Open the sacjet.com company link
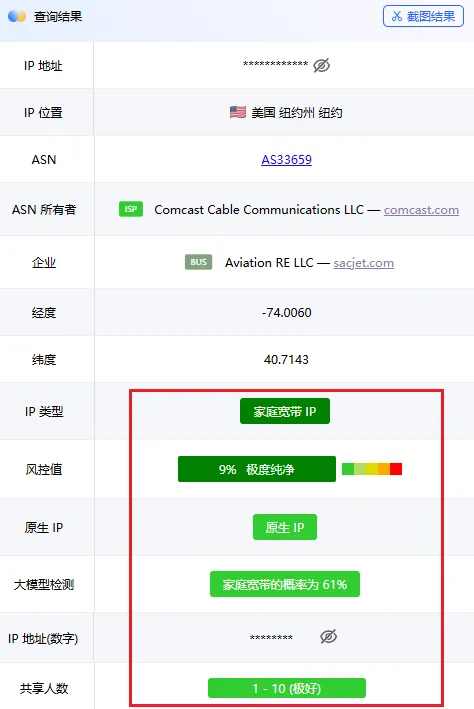474x709 pixels. pyautogui.click(x=363, y=263)
